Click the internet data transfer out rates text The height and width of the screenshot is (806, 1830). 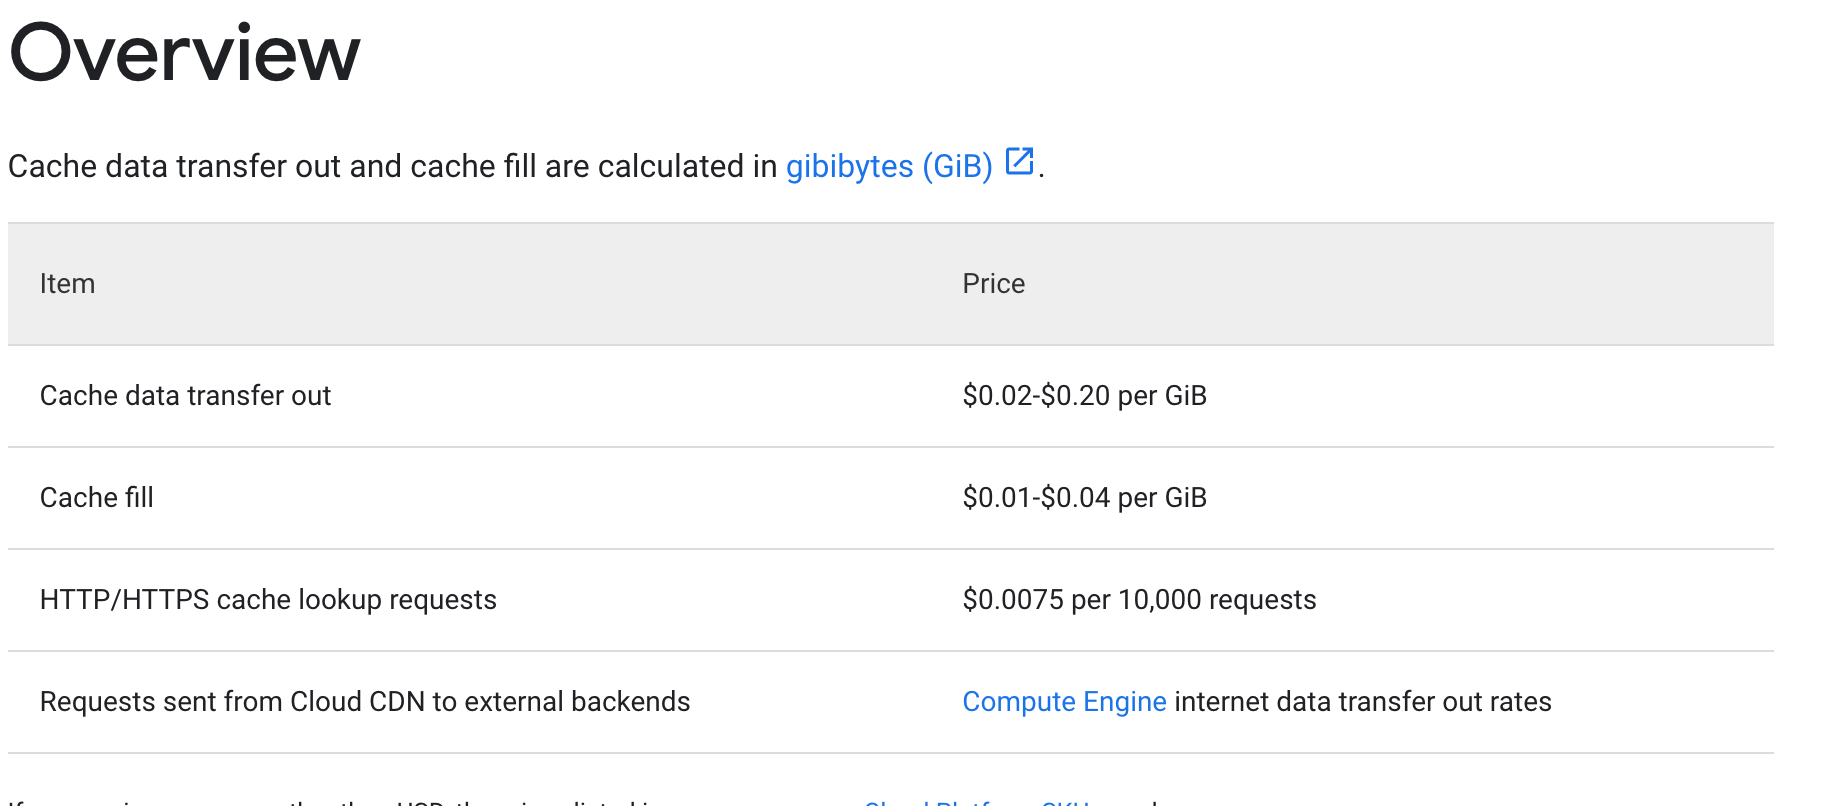[x=1363, y=702]
